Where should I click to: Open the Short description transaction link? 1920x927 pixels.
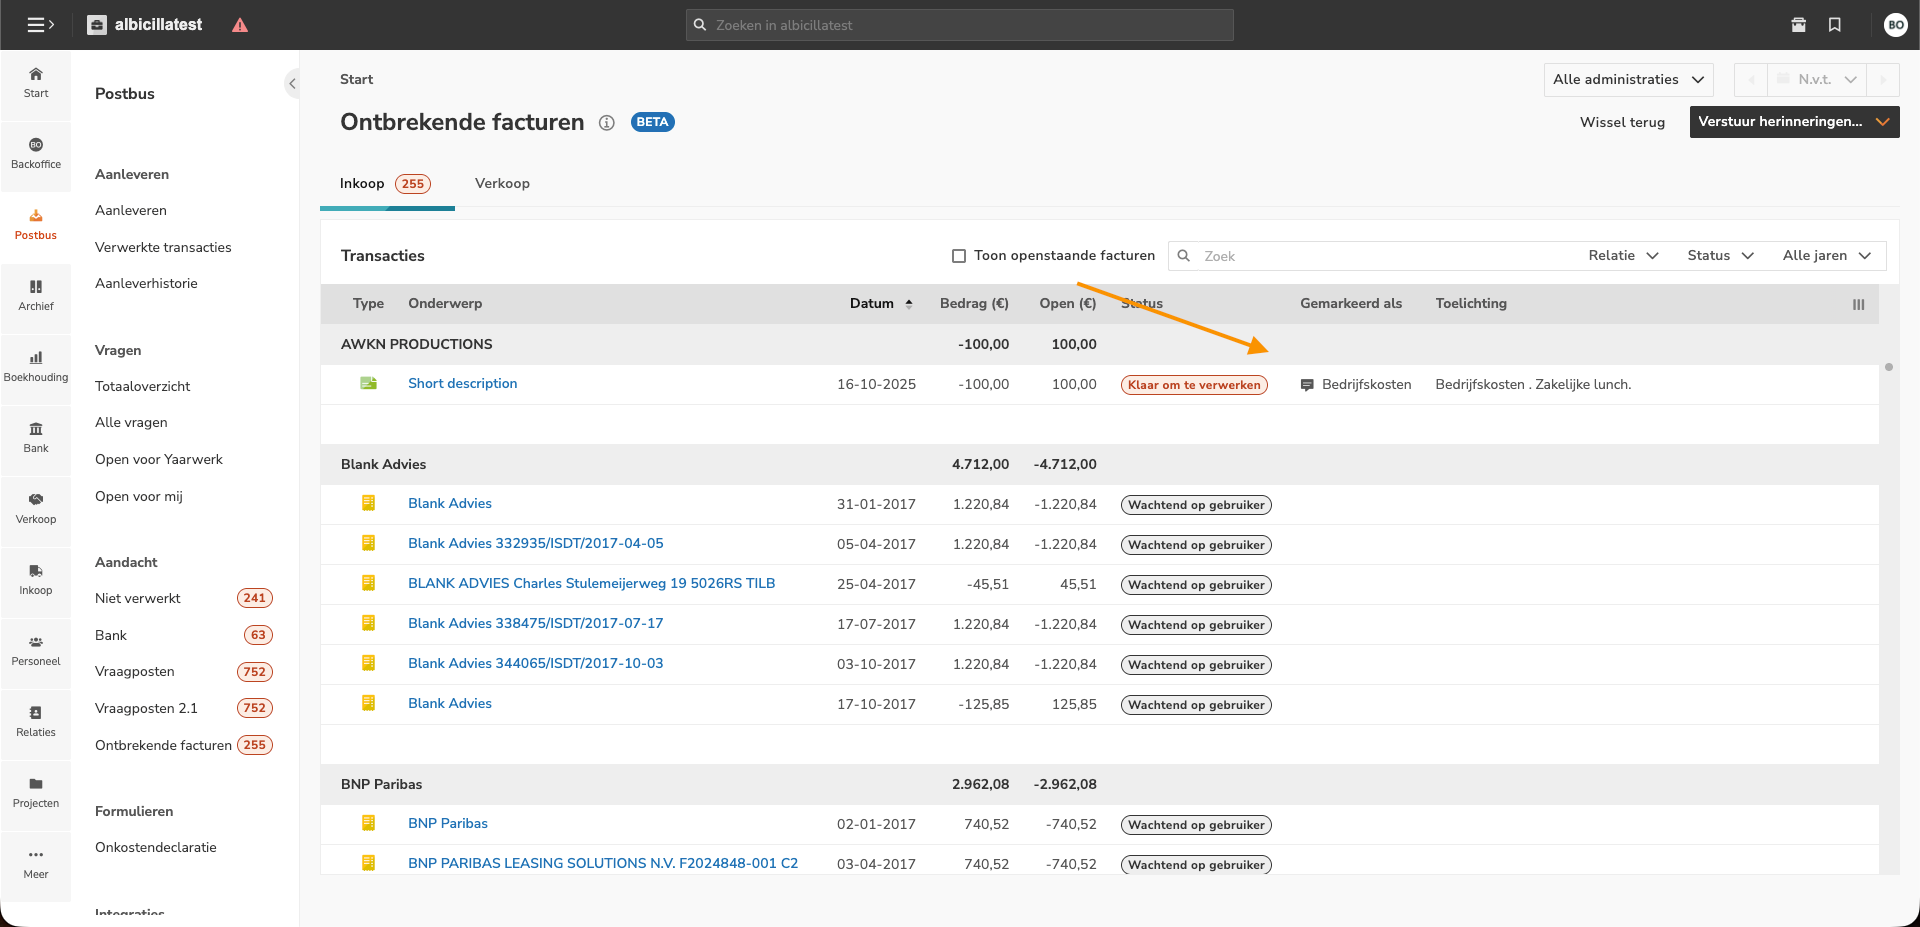pos(462,384)
